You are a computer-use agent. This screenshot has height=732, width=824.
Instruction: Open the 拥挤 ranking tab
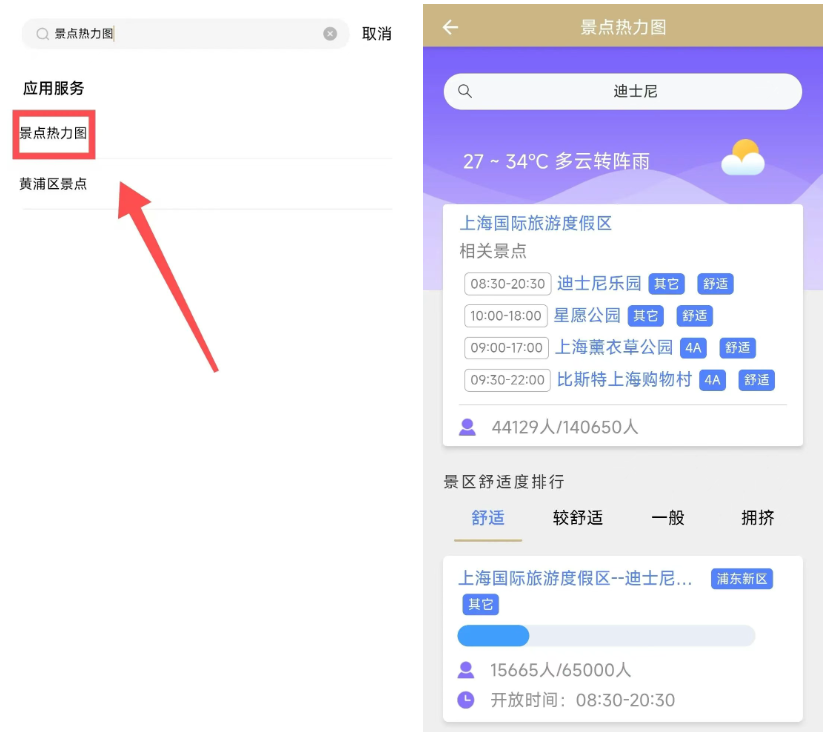[x=758, y=518]
